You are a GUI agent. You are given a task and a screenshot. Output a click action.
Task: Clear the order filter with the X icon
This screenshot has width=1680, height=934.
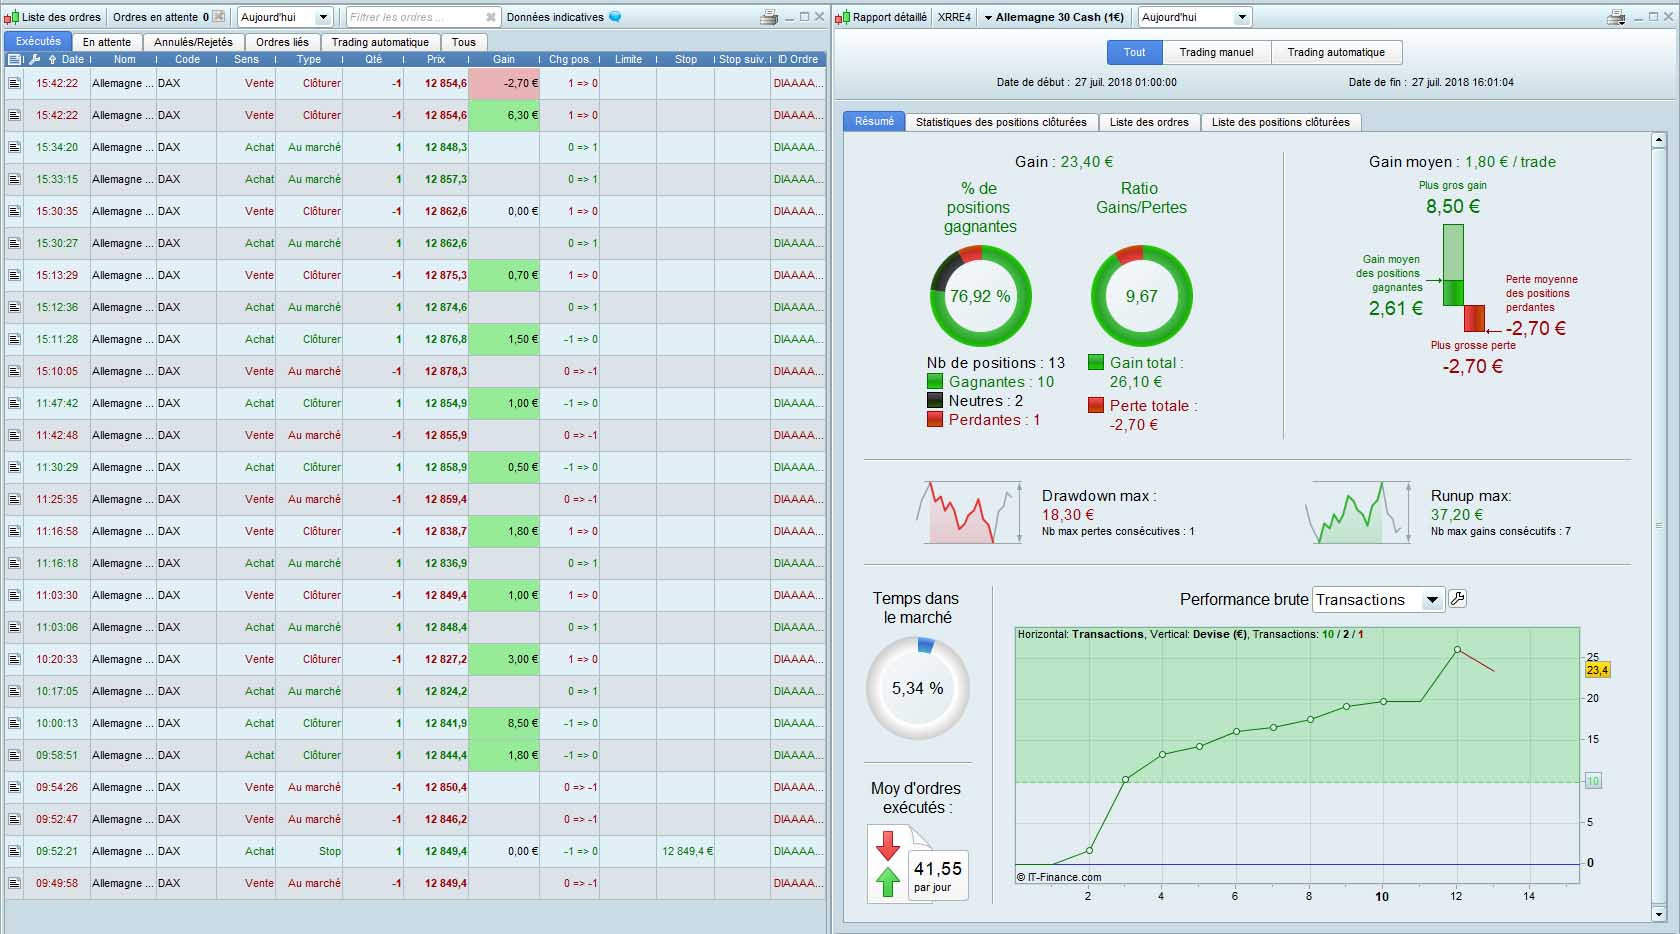[491, 17]
